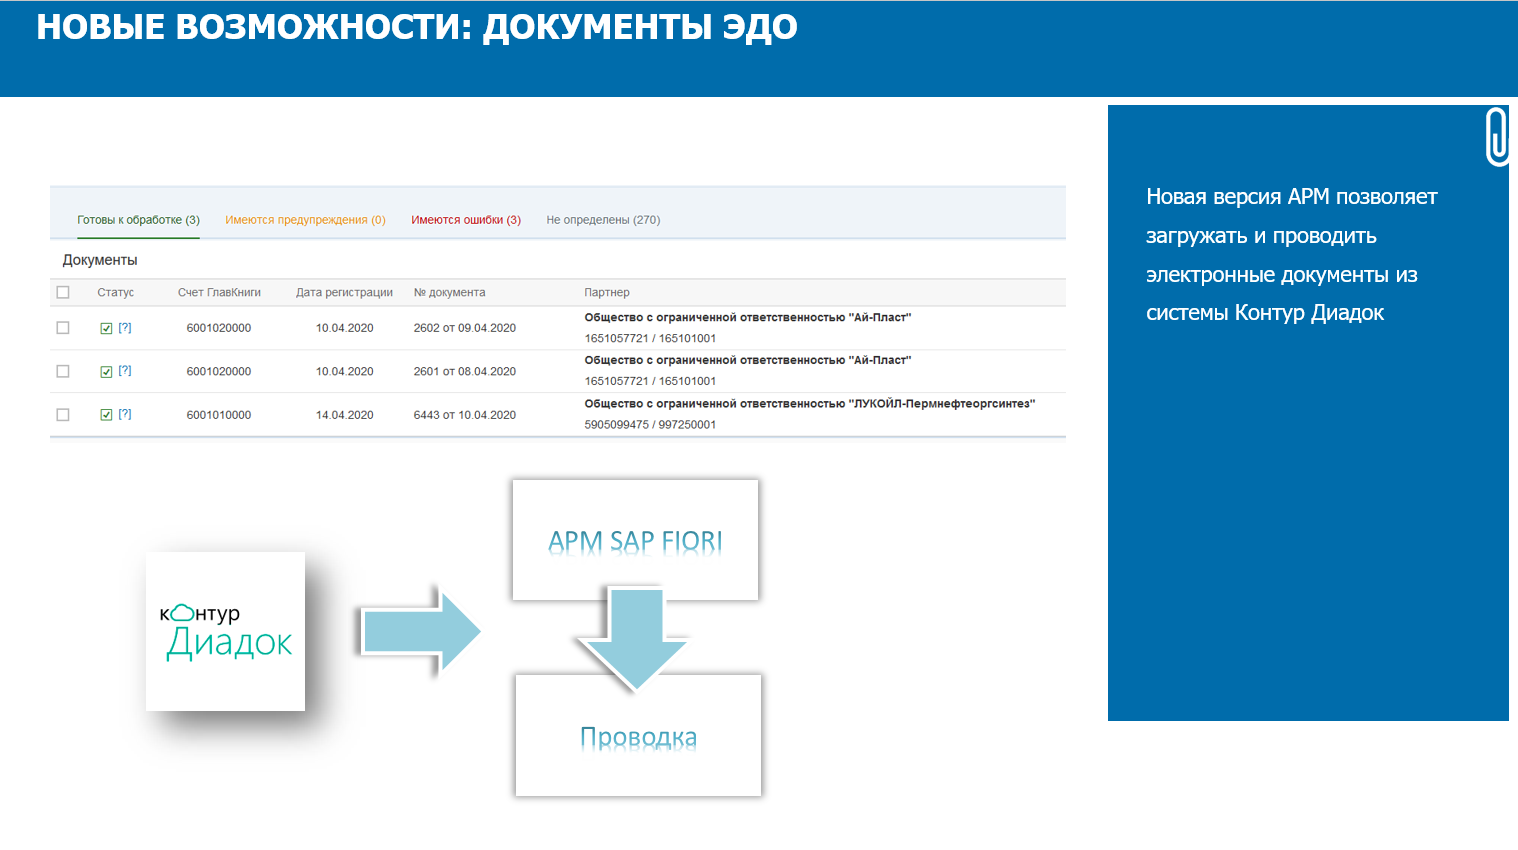Click the Проводка box

638,736
